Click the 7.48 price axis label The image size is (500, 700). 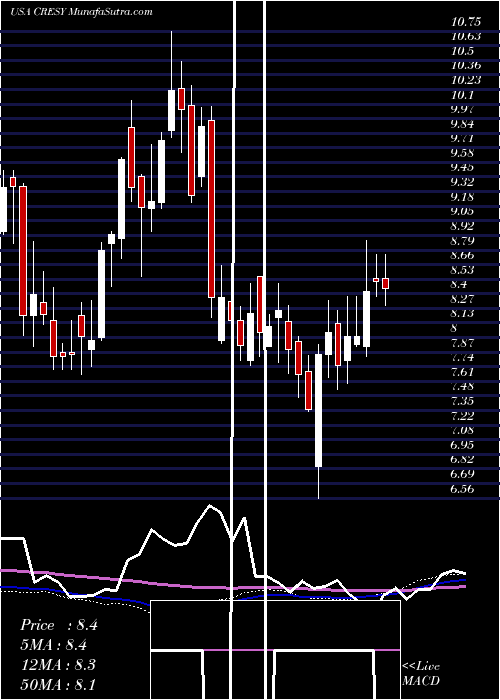462,387
